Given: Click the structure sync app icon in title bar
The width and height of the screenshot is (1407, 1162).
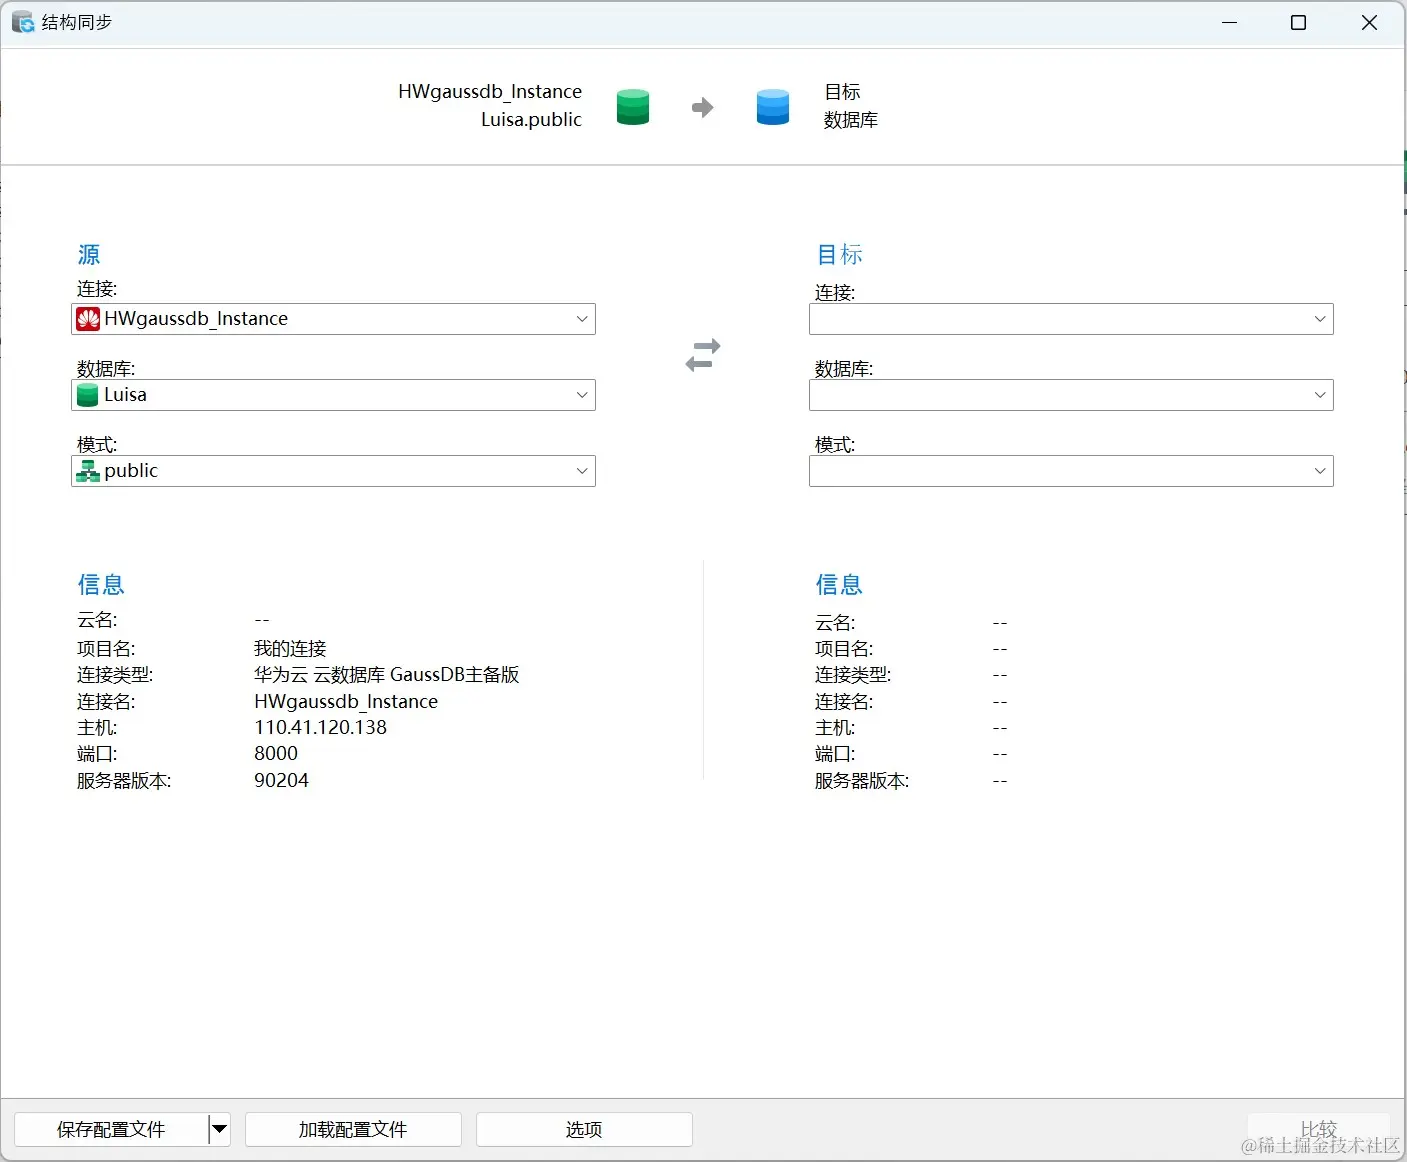Looking at the screenshot, I should (23, 22).
